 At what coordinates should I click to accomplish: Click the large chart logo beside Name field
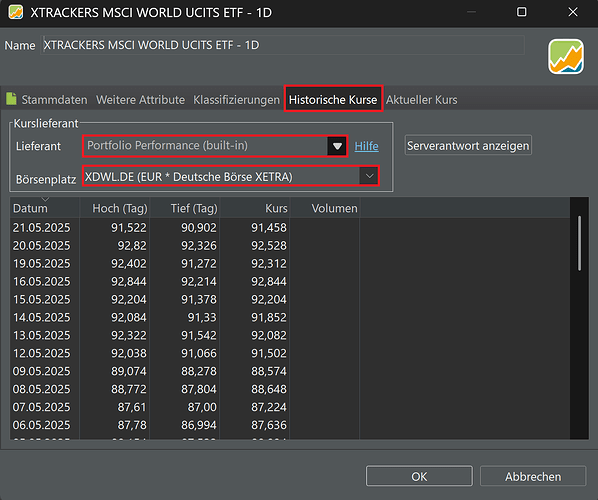(x=566, y=57)
